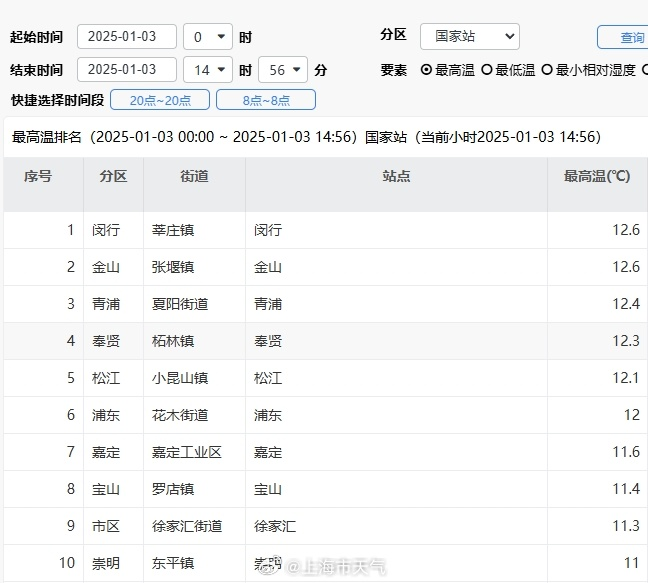Screen dimensions: 648x583
Task: Select the 最高温 radio button
Action: pos(427,70)
